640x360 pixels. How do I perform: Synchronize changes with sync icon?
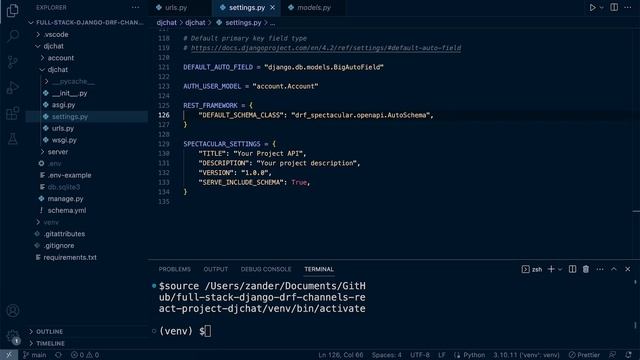tap(58, 355)
